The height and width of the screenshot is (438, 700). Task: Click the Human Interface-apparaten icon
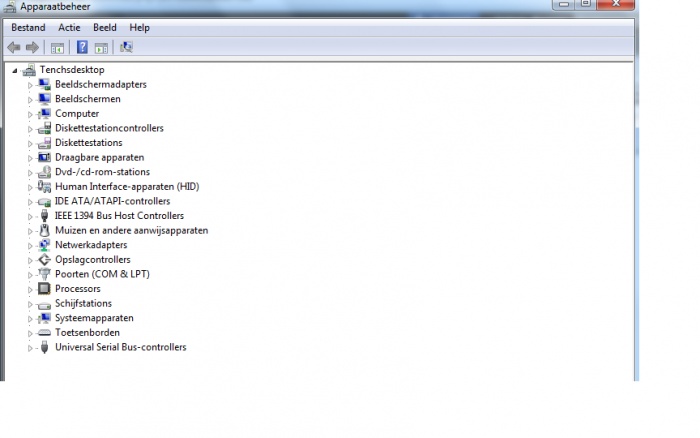pyautogui.click(x=44, y=187)
